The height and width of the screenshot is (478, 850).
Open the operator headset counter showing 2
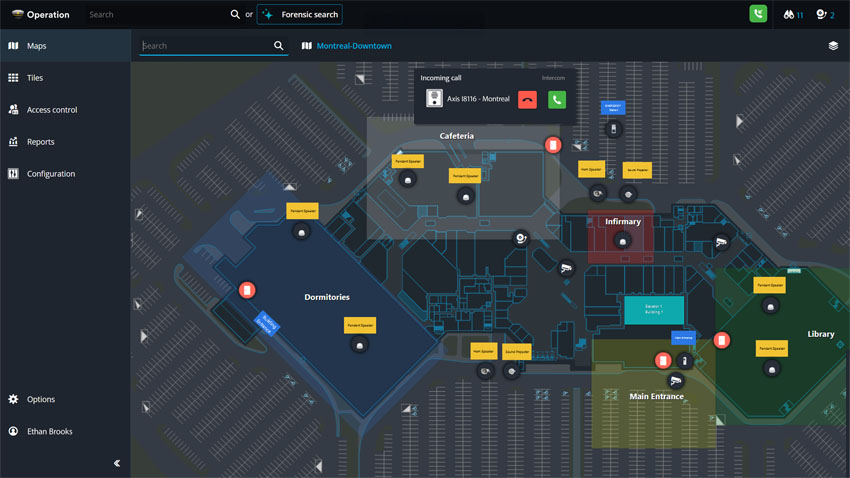[x=826, y=15]
